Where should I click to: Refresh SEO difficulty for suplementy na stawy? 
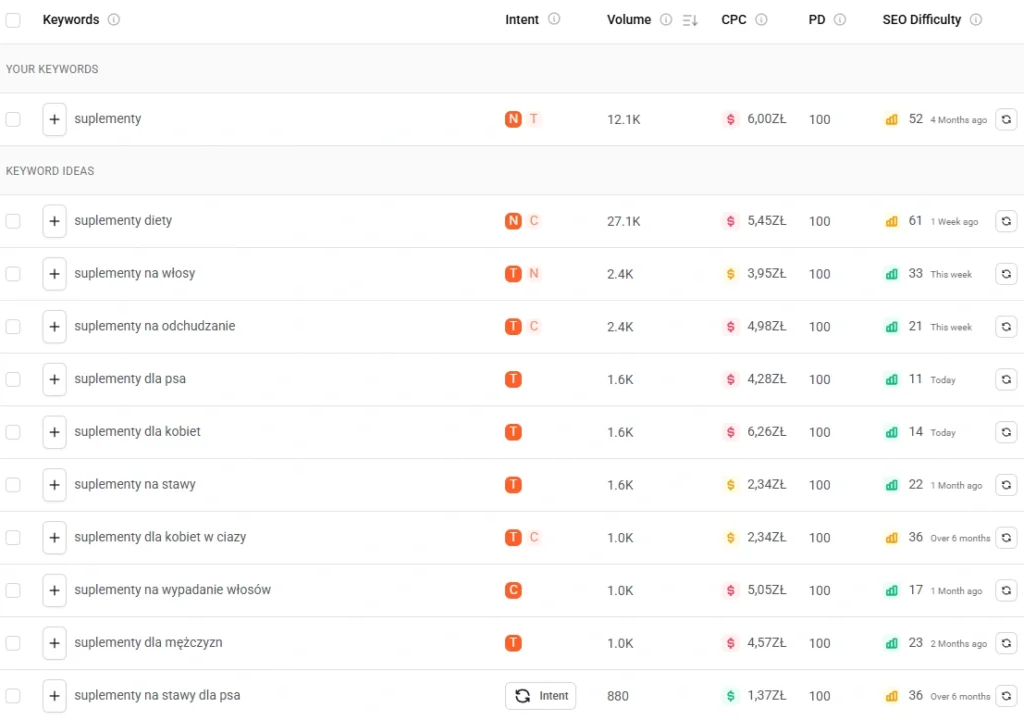point(1006,485)
